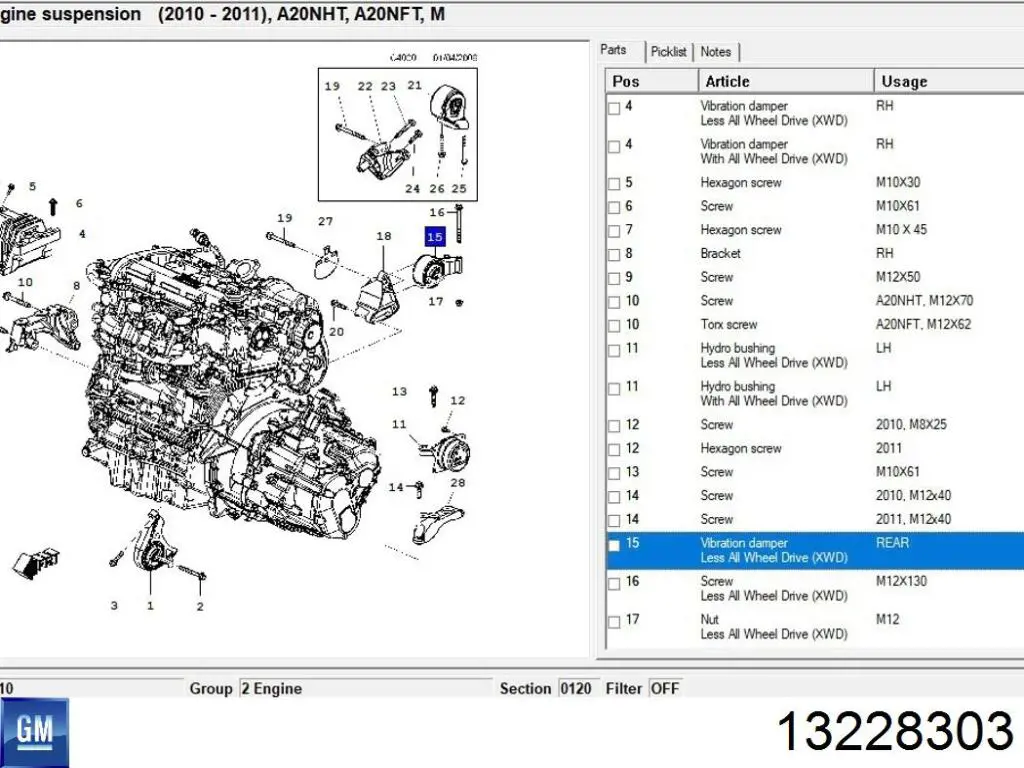Viewport: 1024px width, 768px height.
Task: Click the GM logo icon
Action: click(x=35, y=733)
